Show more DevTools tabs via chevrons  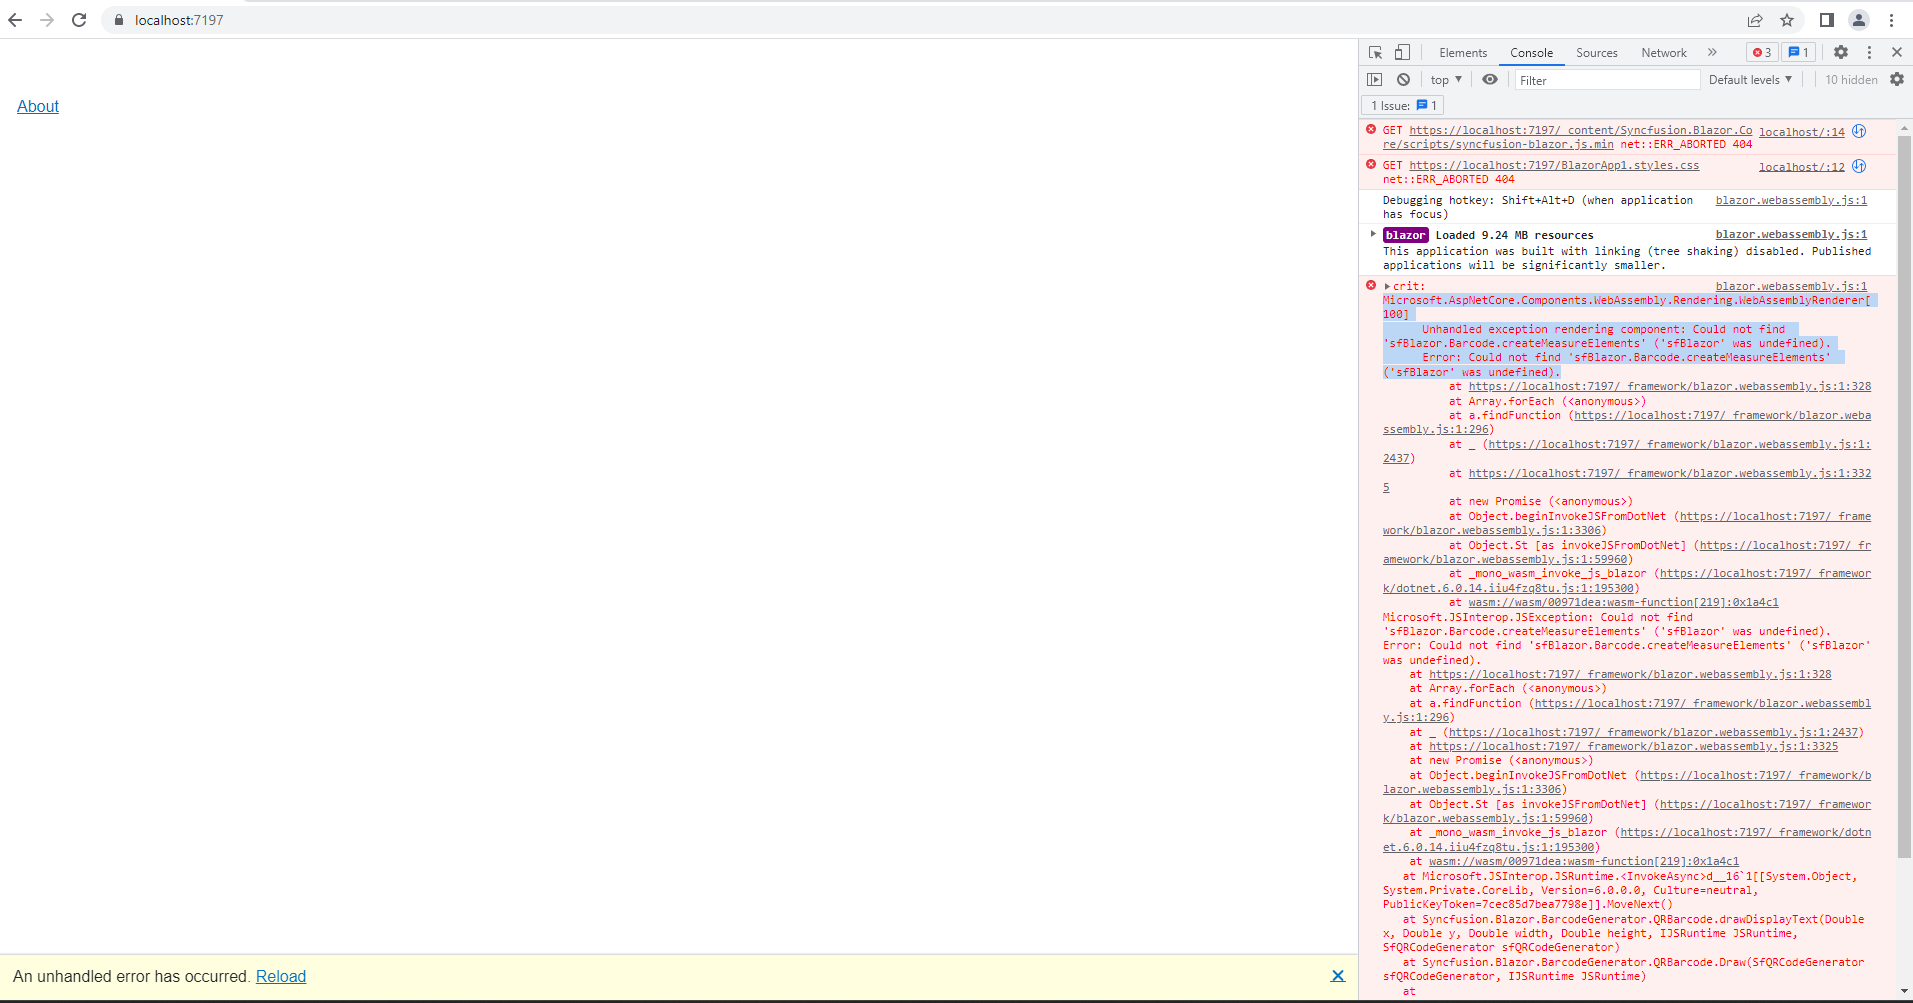[x=1712, y=52]
